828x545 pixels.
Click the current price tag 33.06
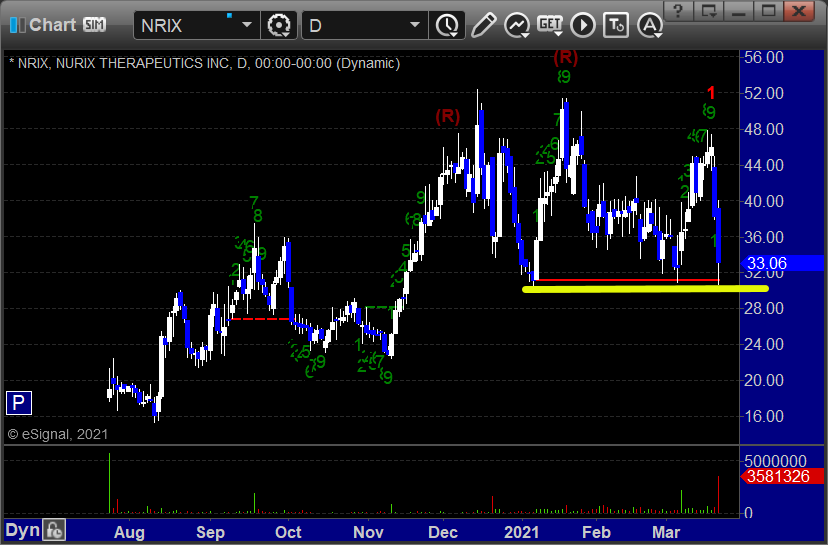tap(783, 263)
